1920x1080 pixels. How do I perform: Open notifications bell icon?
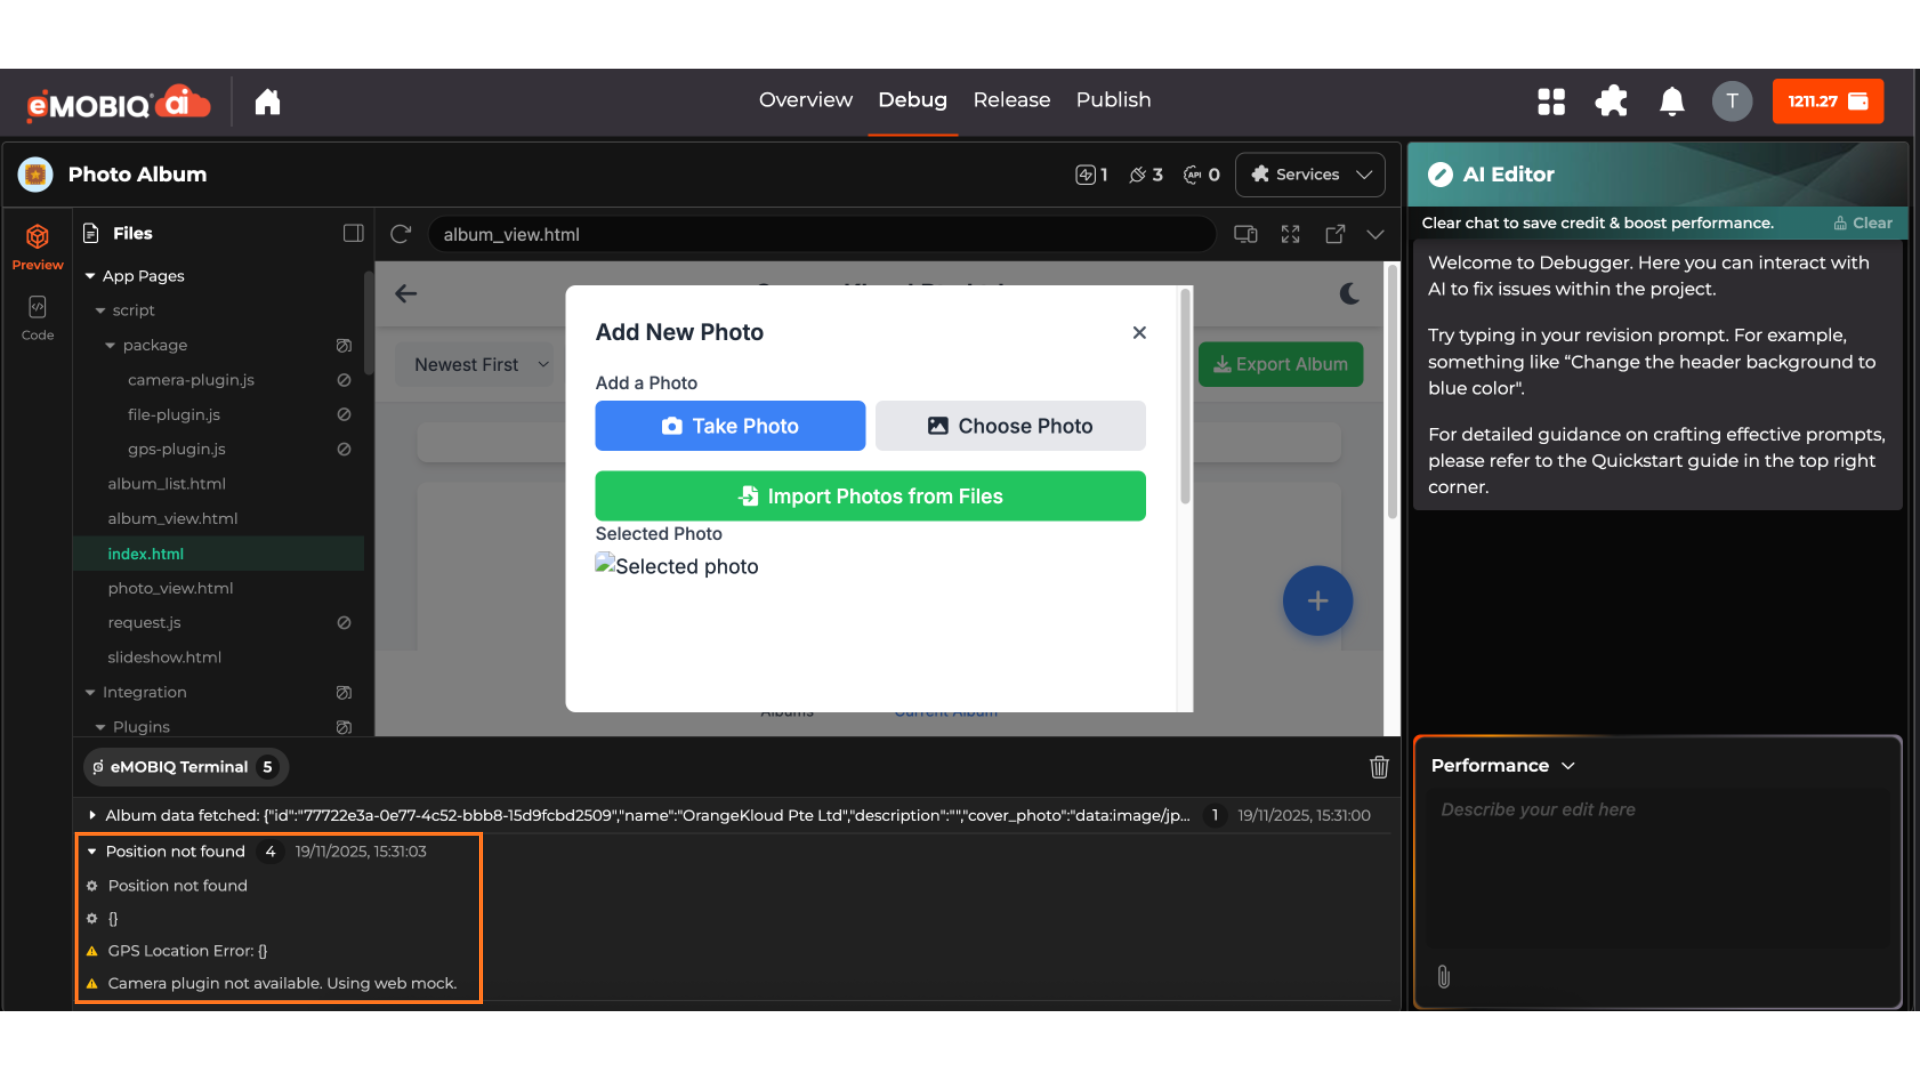click(1672, 101)
